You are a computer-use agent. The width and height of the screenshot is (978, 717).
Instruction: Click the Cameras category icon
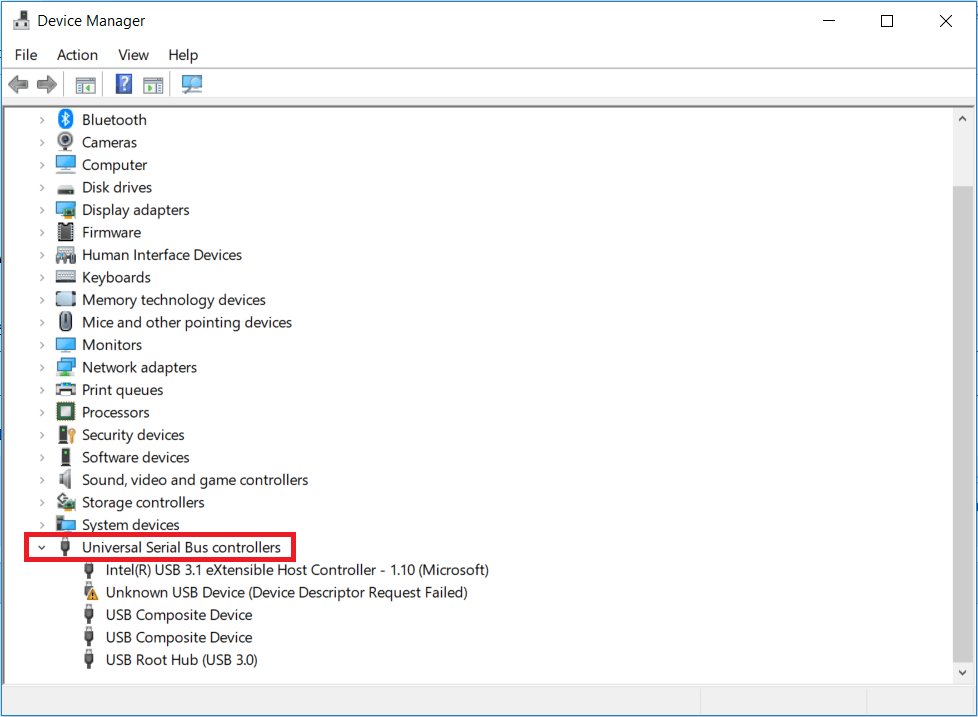coord(66,142)
